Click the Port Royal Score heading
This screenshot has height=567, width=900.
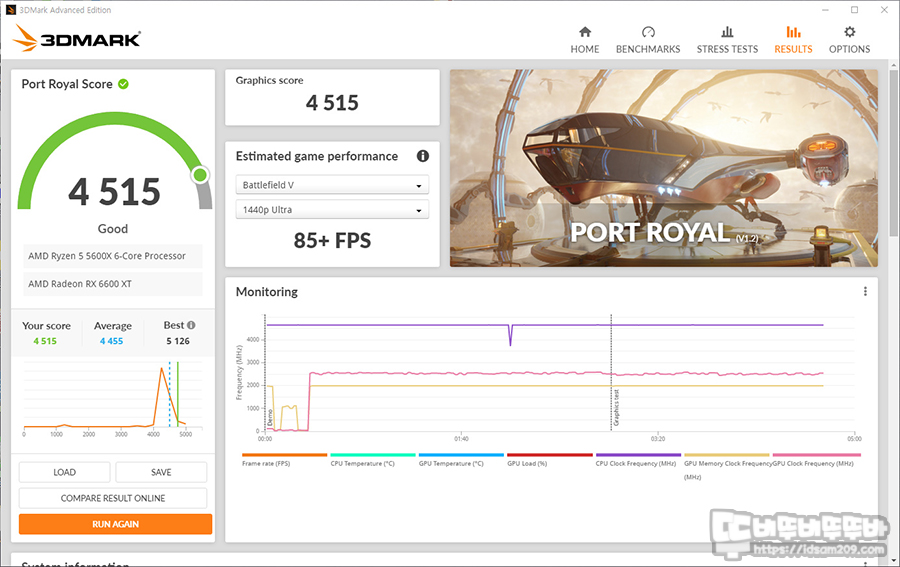point(67,84)
